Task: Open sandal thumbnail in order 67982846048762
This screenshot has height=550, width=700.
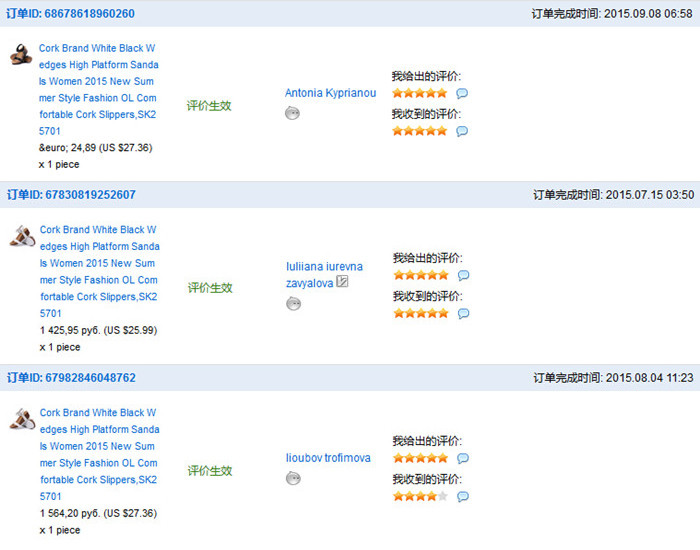Action: [x=22, y=420]
